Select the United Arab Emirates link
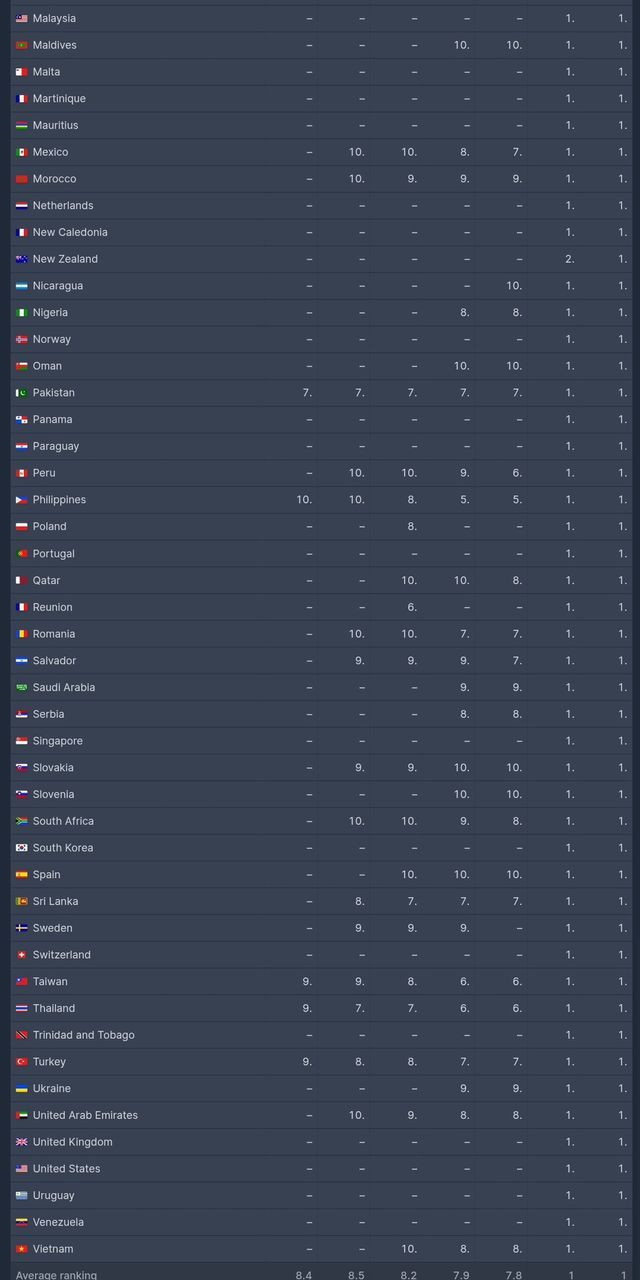 point(85,1115)
